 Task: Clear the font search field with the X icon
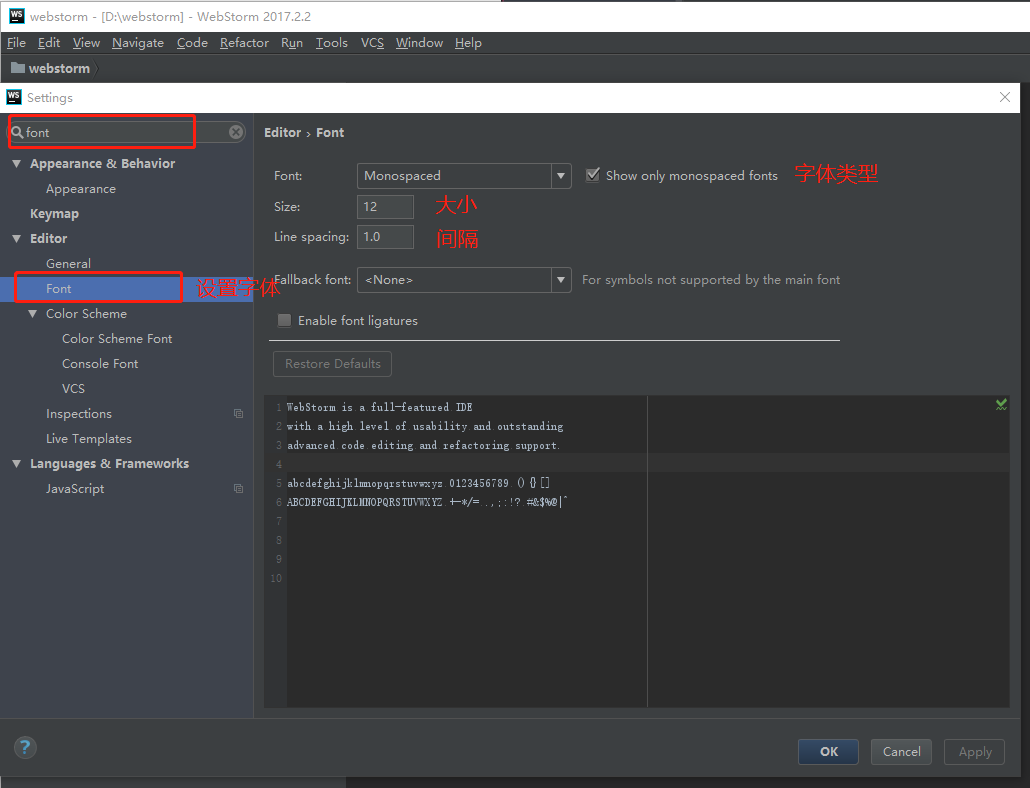[x=236, y=132]
